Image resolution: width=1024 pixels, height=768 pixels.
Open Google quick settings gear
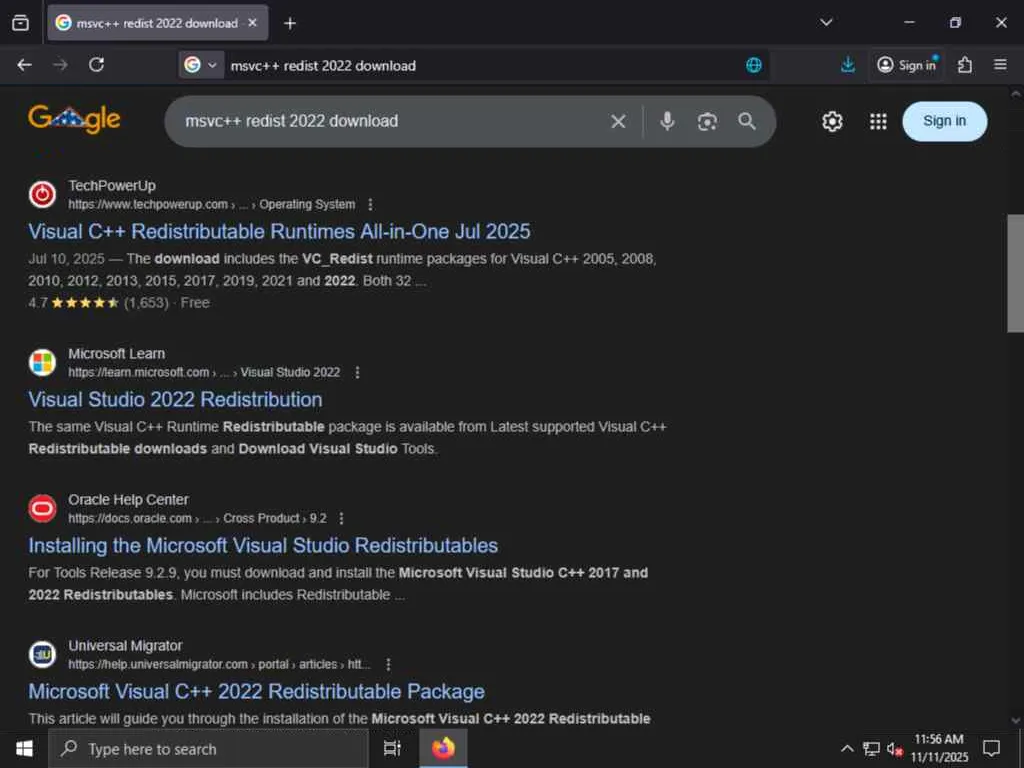(x=832, y=121)
